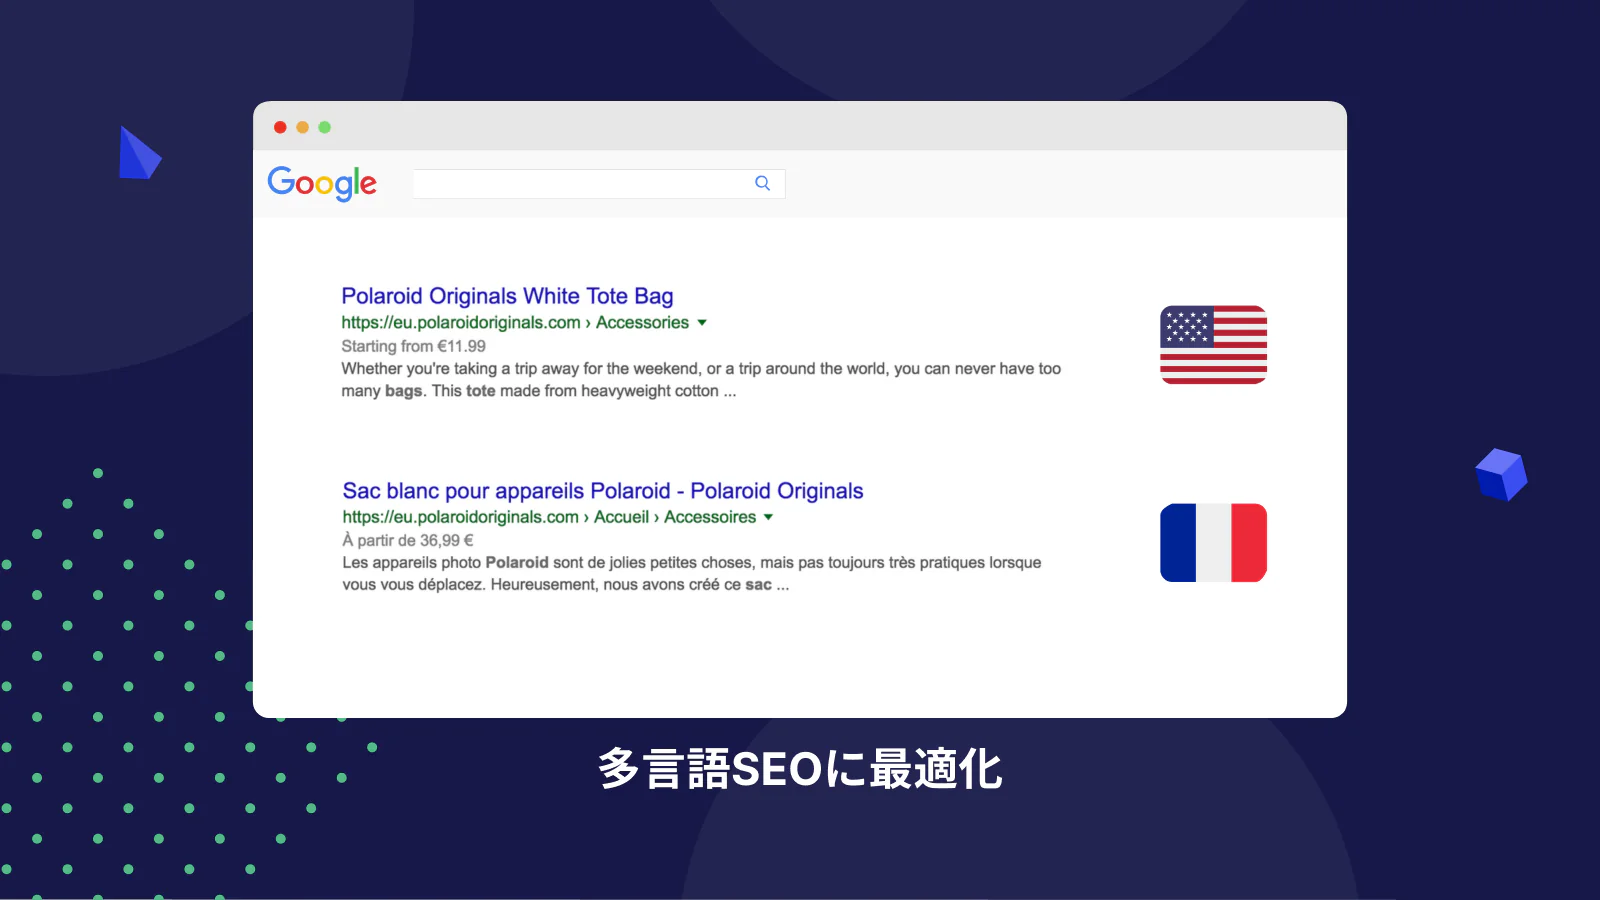Click the green maximize window dot
1600x900 pixels.
click(x=324, y=127)
